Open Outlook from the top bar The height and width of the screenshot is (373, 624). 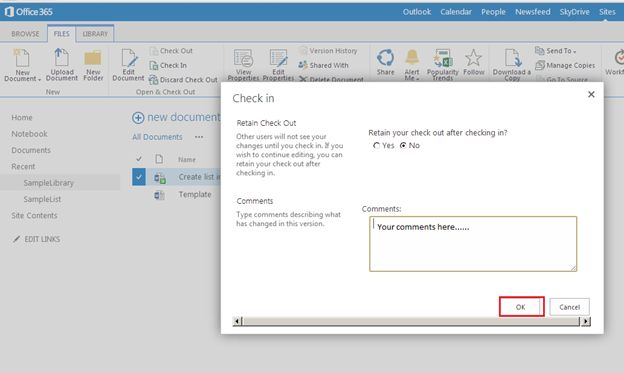tap(417, 12)
